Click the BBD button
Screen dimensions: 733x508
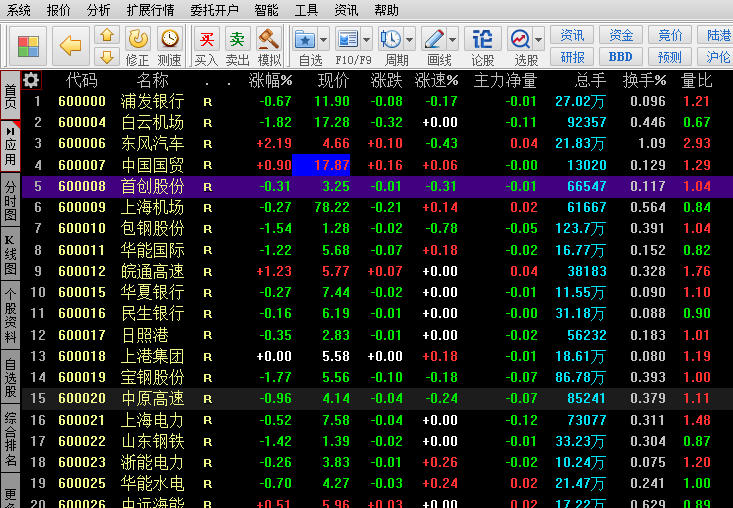pos(621,57)
